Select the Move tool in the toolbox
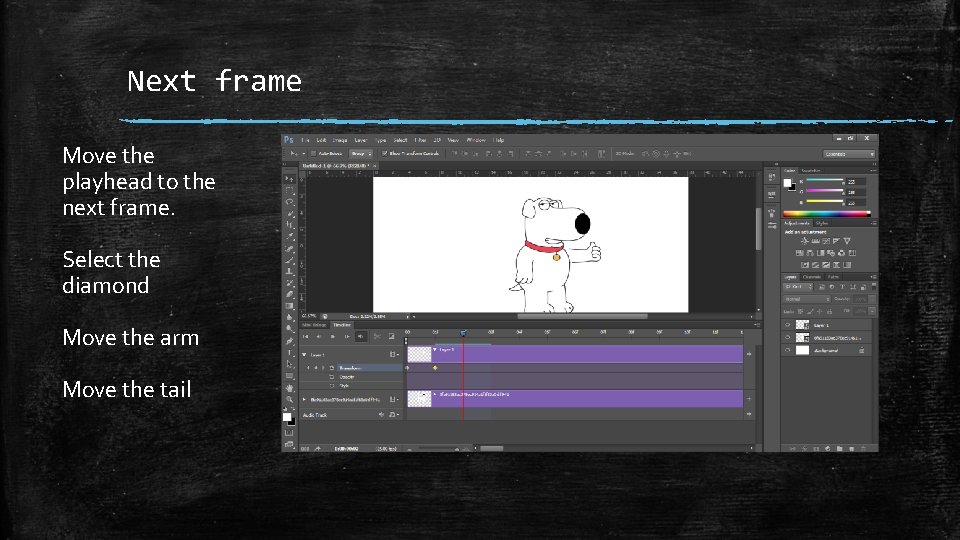This screenshot has height=540, width=960. coord(290,179)
